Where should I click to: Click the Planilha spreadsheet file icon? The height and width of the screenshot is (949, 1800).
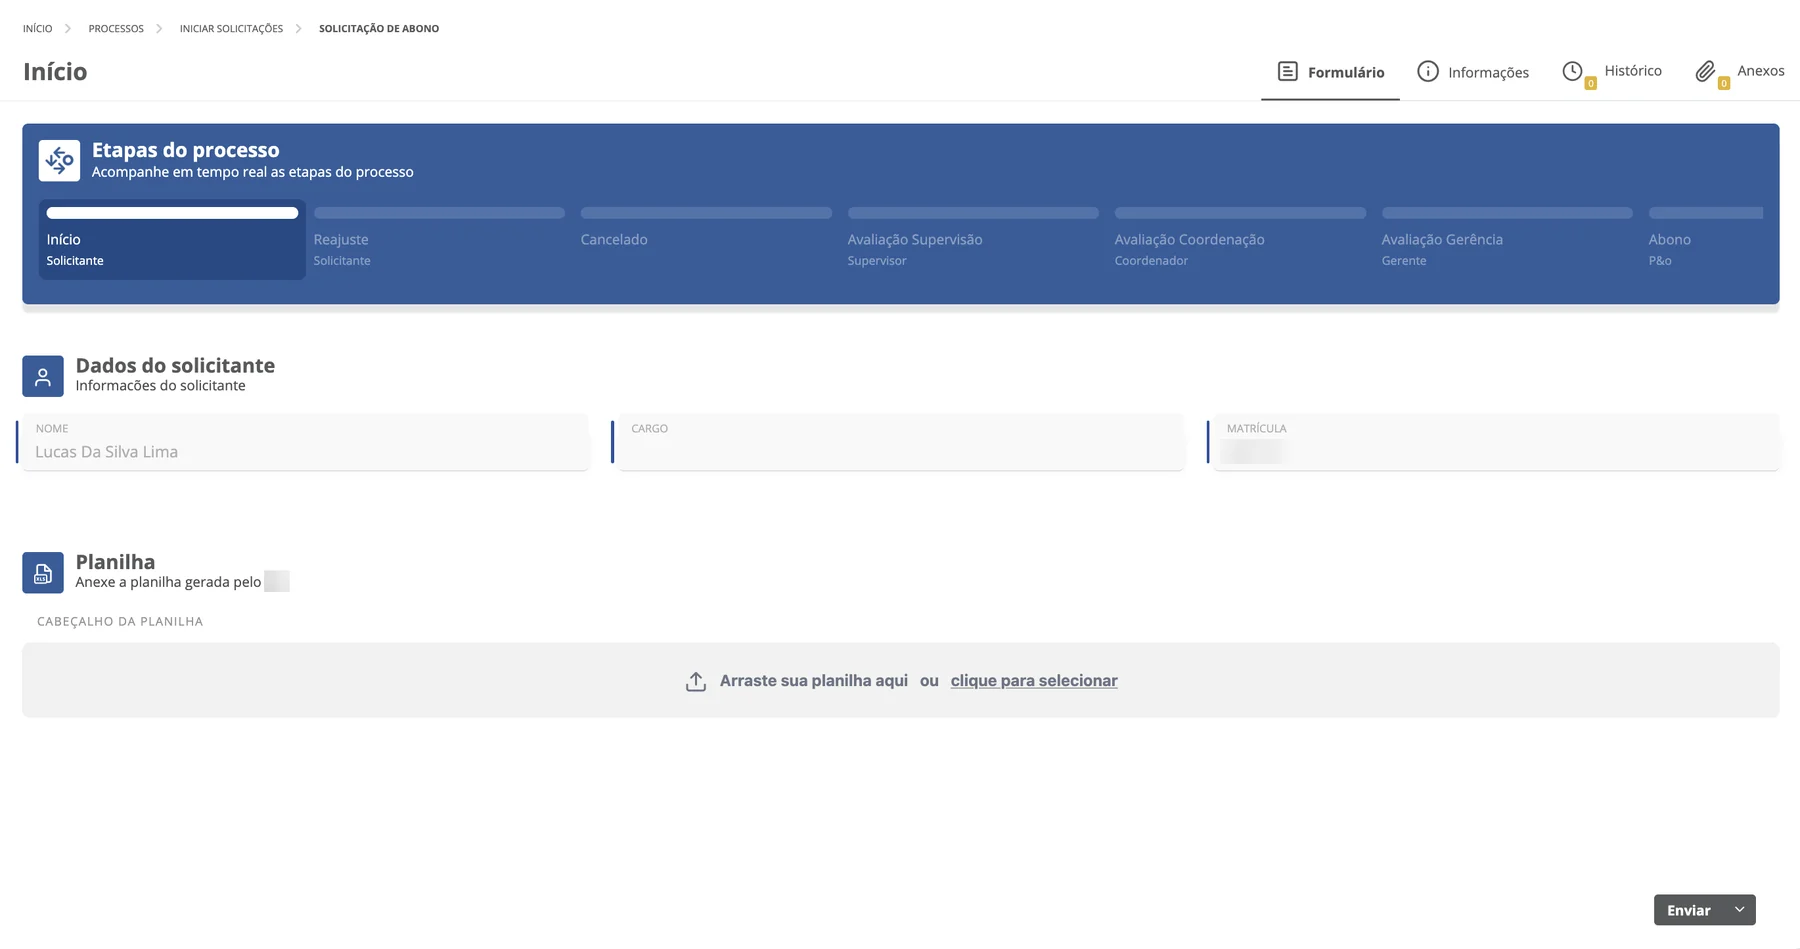pyautogui.click(x=43, y=573)
